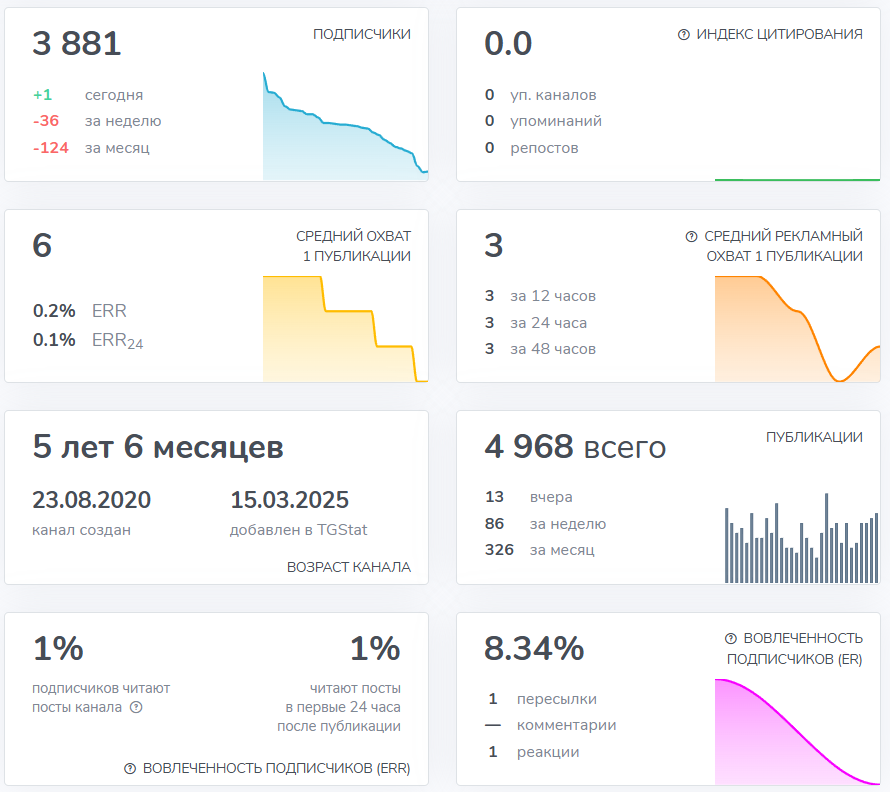Viewport: 890px width, 792px height.
Task: Click the publications bar chart
Action: (800, 540)
